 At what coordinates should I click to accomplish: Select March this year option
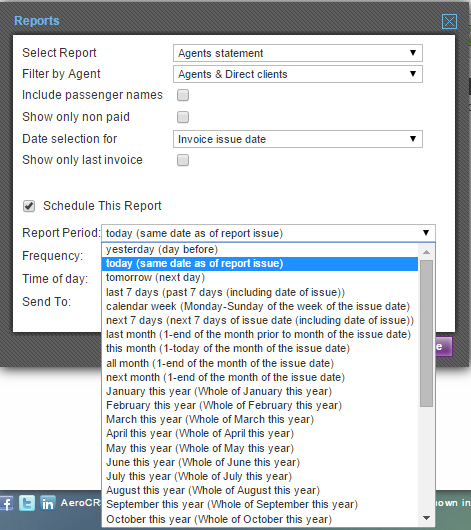260,419
